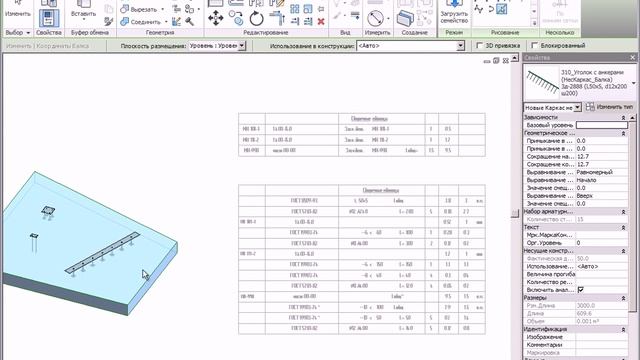This screenshot has height=360, width=640.
Task: Select the Copy tool in the Modify panel
Action: (236, 18)
